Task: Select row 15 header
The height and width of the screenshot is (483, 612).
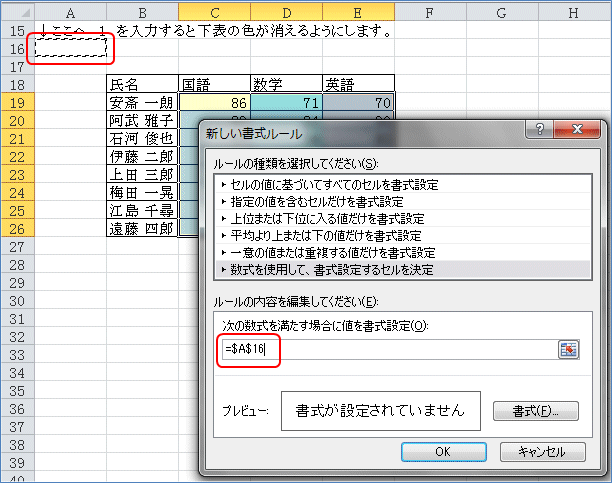Action: tap(18, 30)
